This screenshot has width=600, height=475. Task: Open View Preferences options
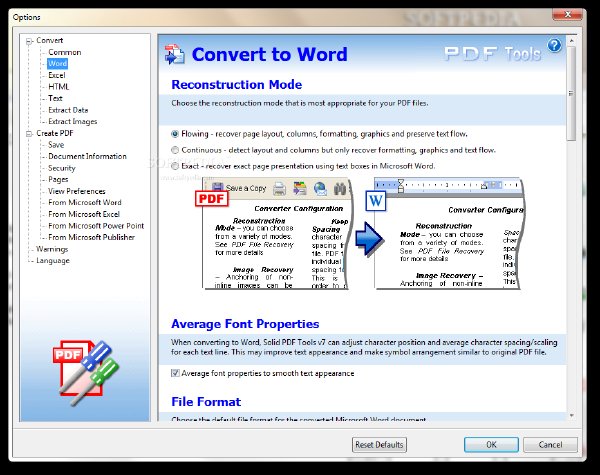[77, 191]
